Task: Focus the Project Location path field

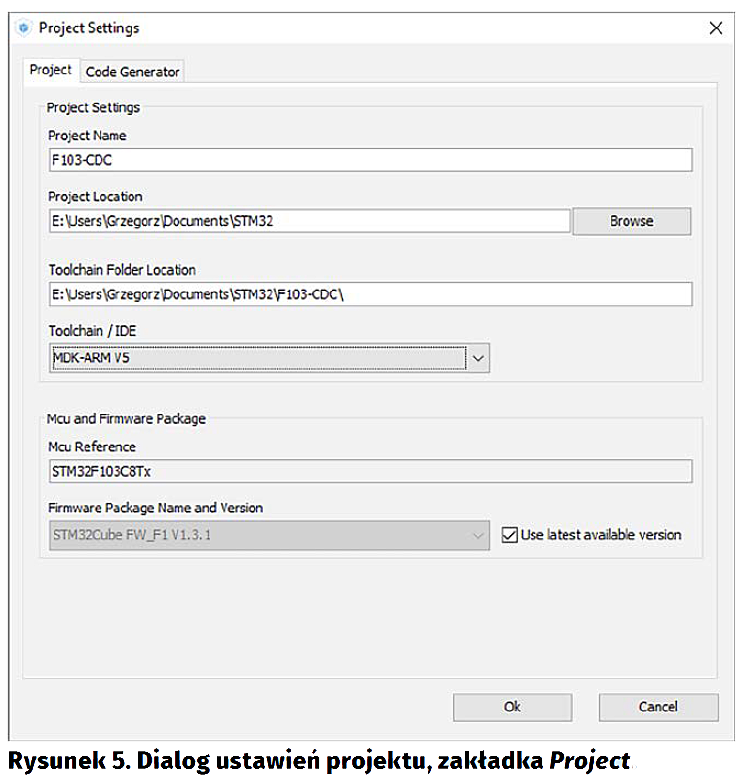Action: pos(310,221)
